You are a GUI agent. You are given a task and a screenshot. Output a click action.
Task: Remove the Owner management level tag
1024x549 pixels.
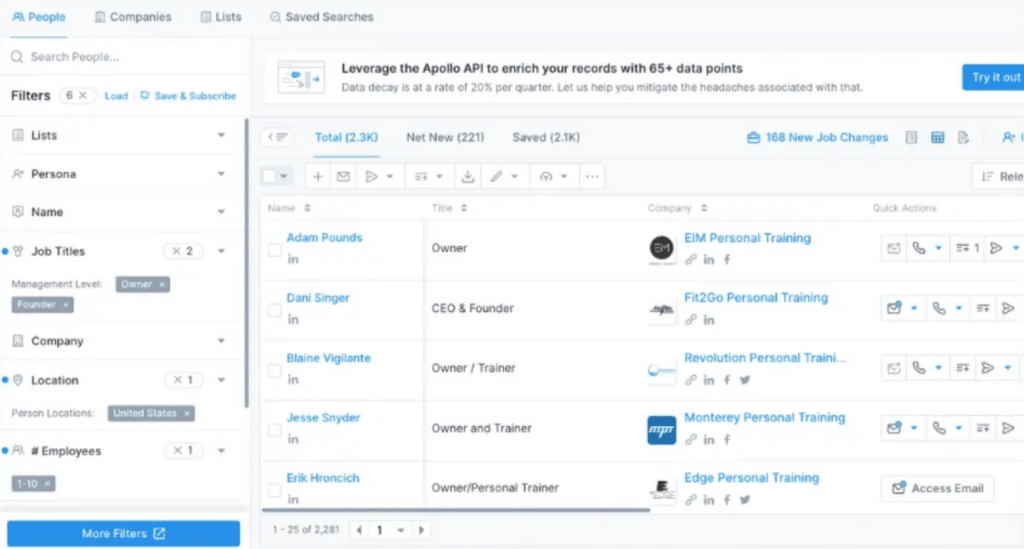pyautogui.click(x=162, y=284)
